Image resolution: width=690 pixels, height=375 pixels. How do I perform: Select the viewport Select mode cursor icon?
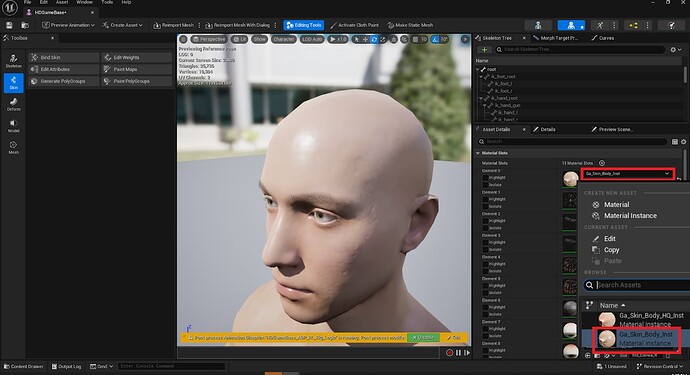click(356, 40)
